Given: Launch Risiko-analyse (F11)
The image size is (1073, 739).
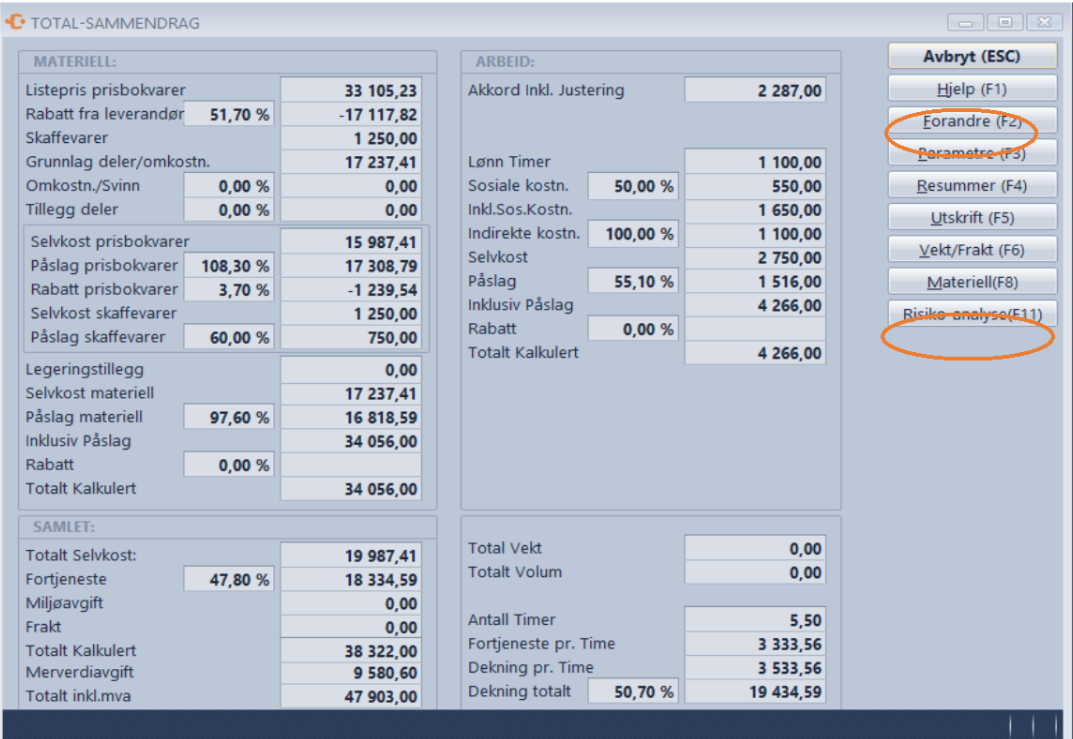Looking at the screenshot, I should point(972,314).
